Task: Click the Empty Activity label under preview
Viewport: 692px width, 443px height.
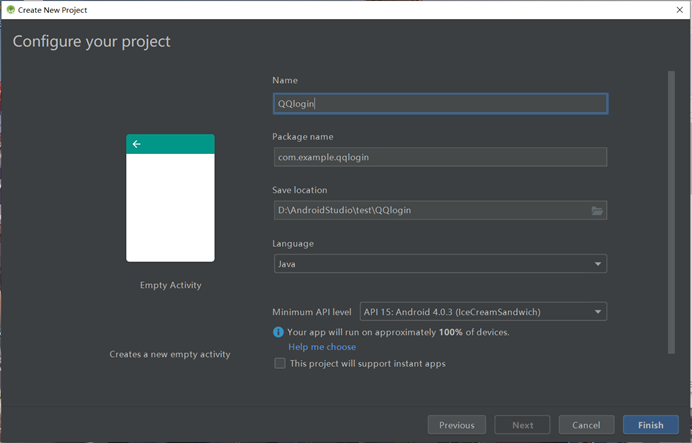Action: (170, 285)
